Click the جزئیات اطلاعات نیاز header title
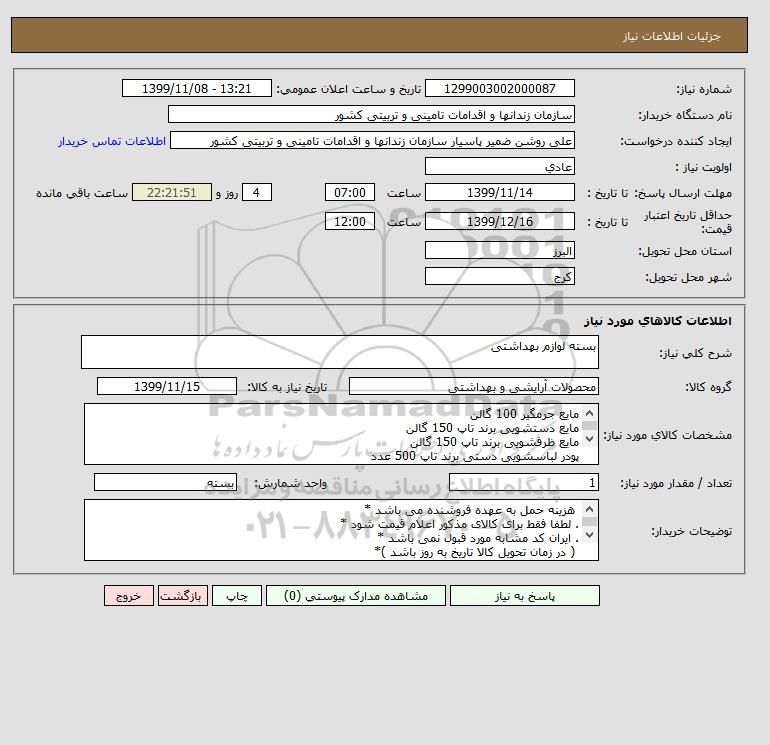 click(671, 36)
